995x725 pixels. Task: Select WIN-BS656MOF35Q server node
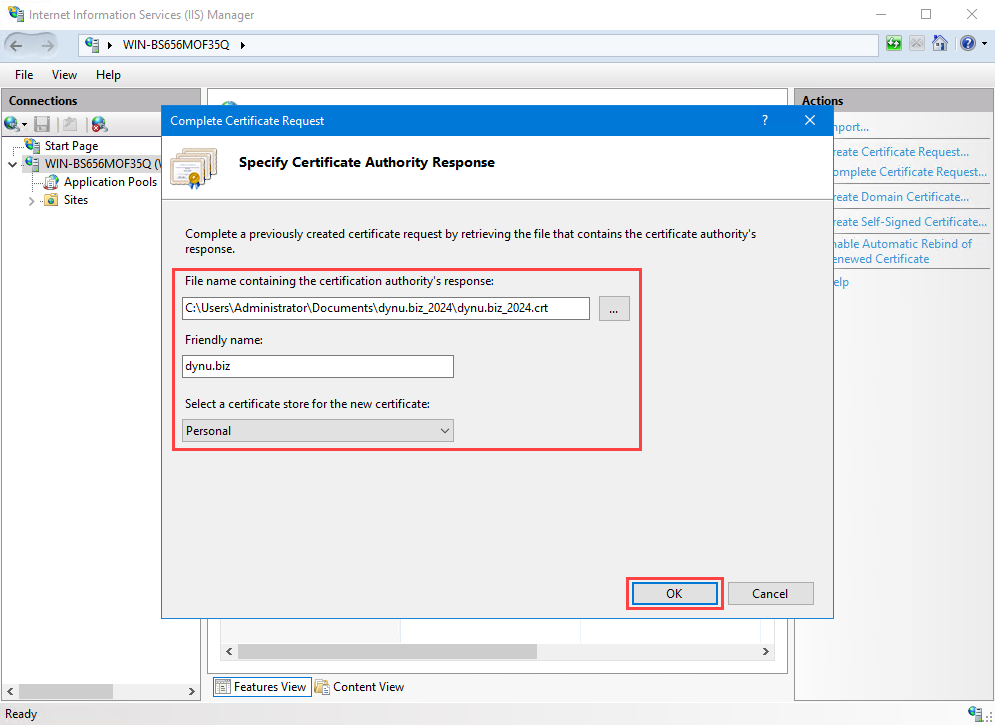point(98,164)
